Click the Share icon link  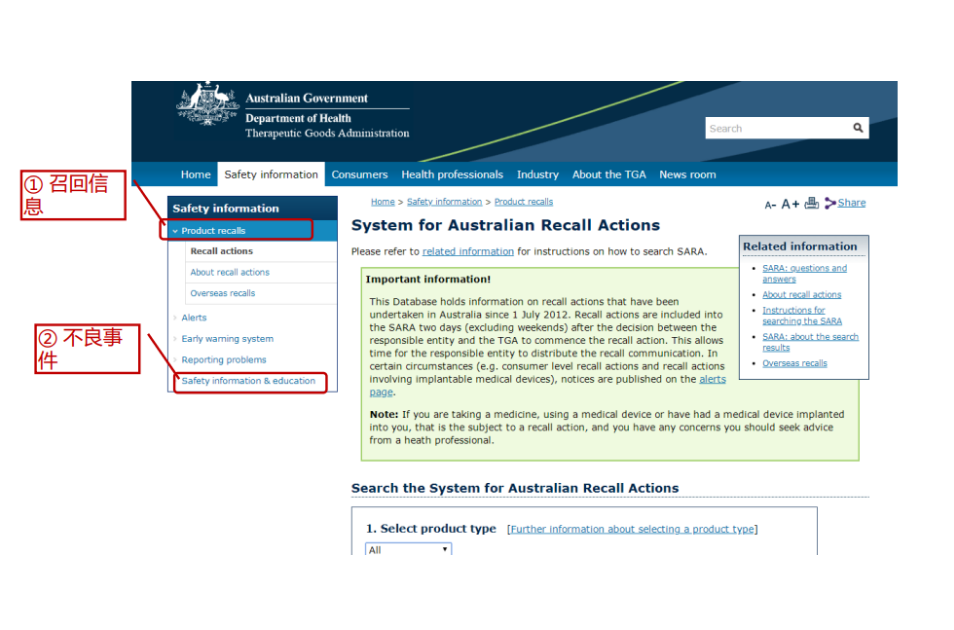click(x=845, y=203)
